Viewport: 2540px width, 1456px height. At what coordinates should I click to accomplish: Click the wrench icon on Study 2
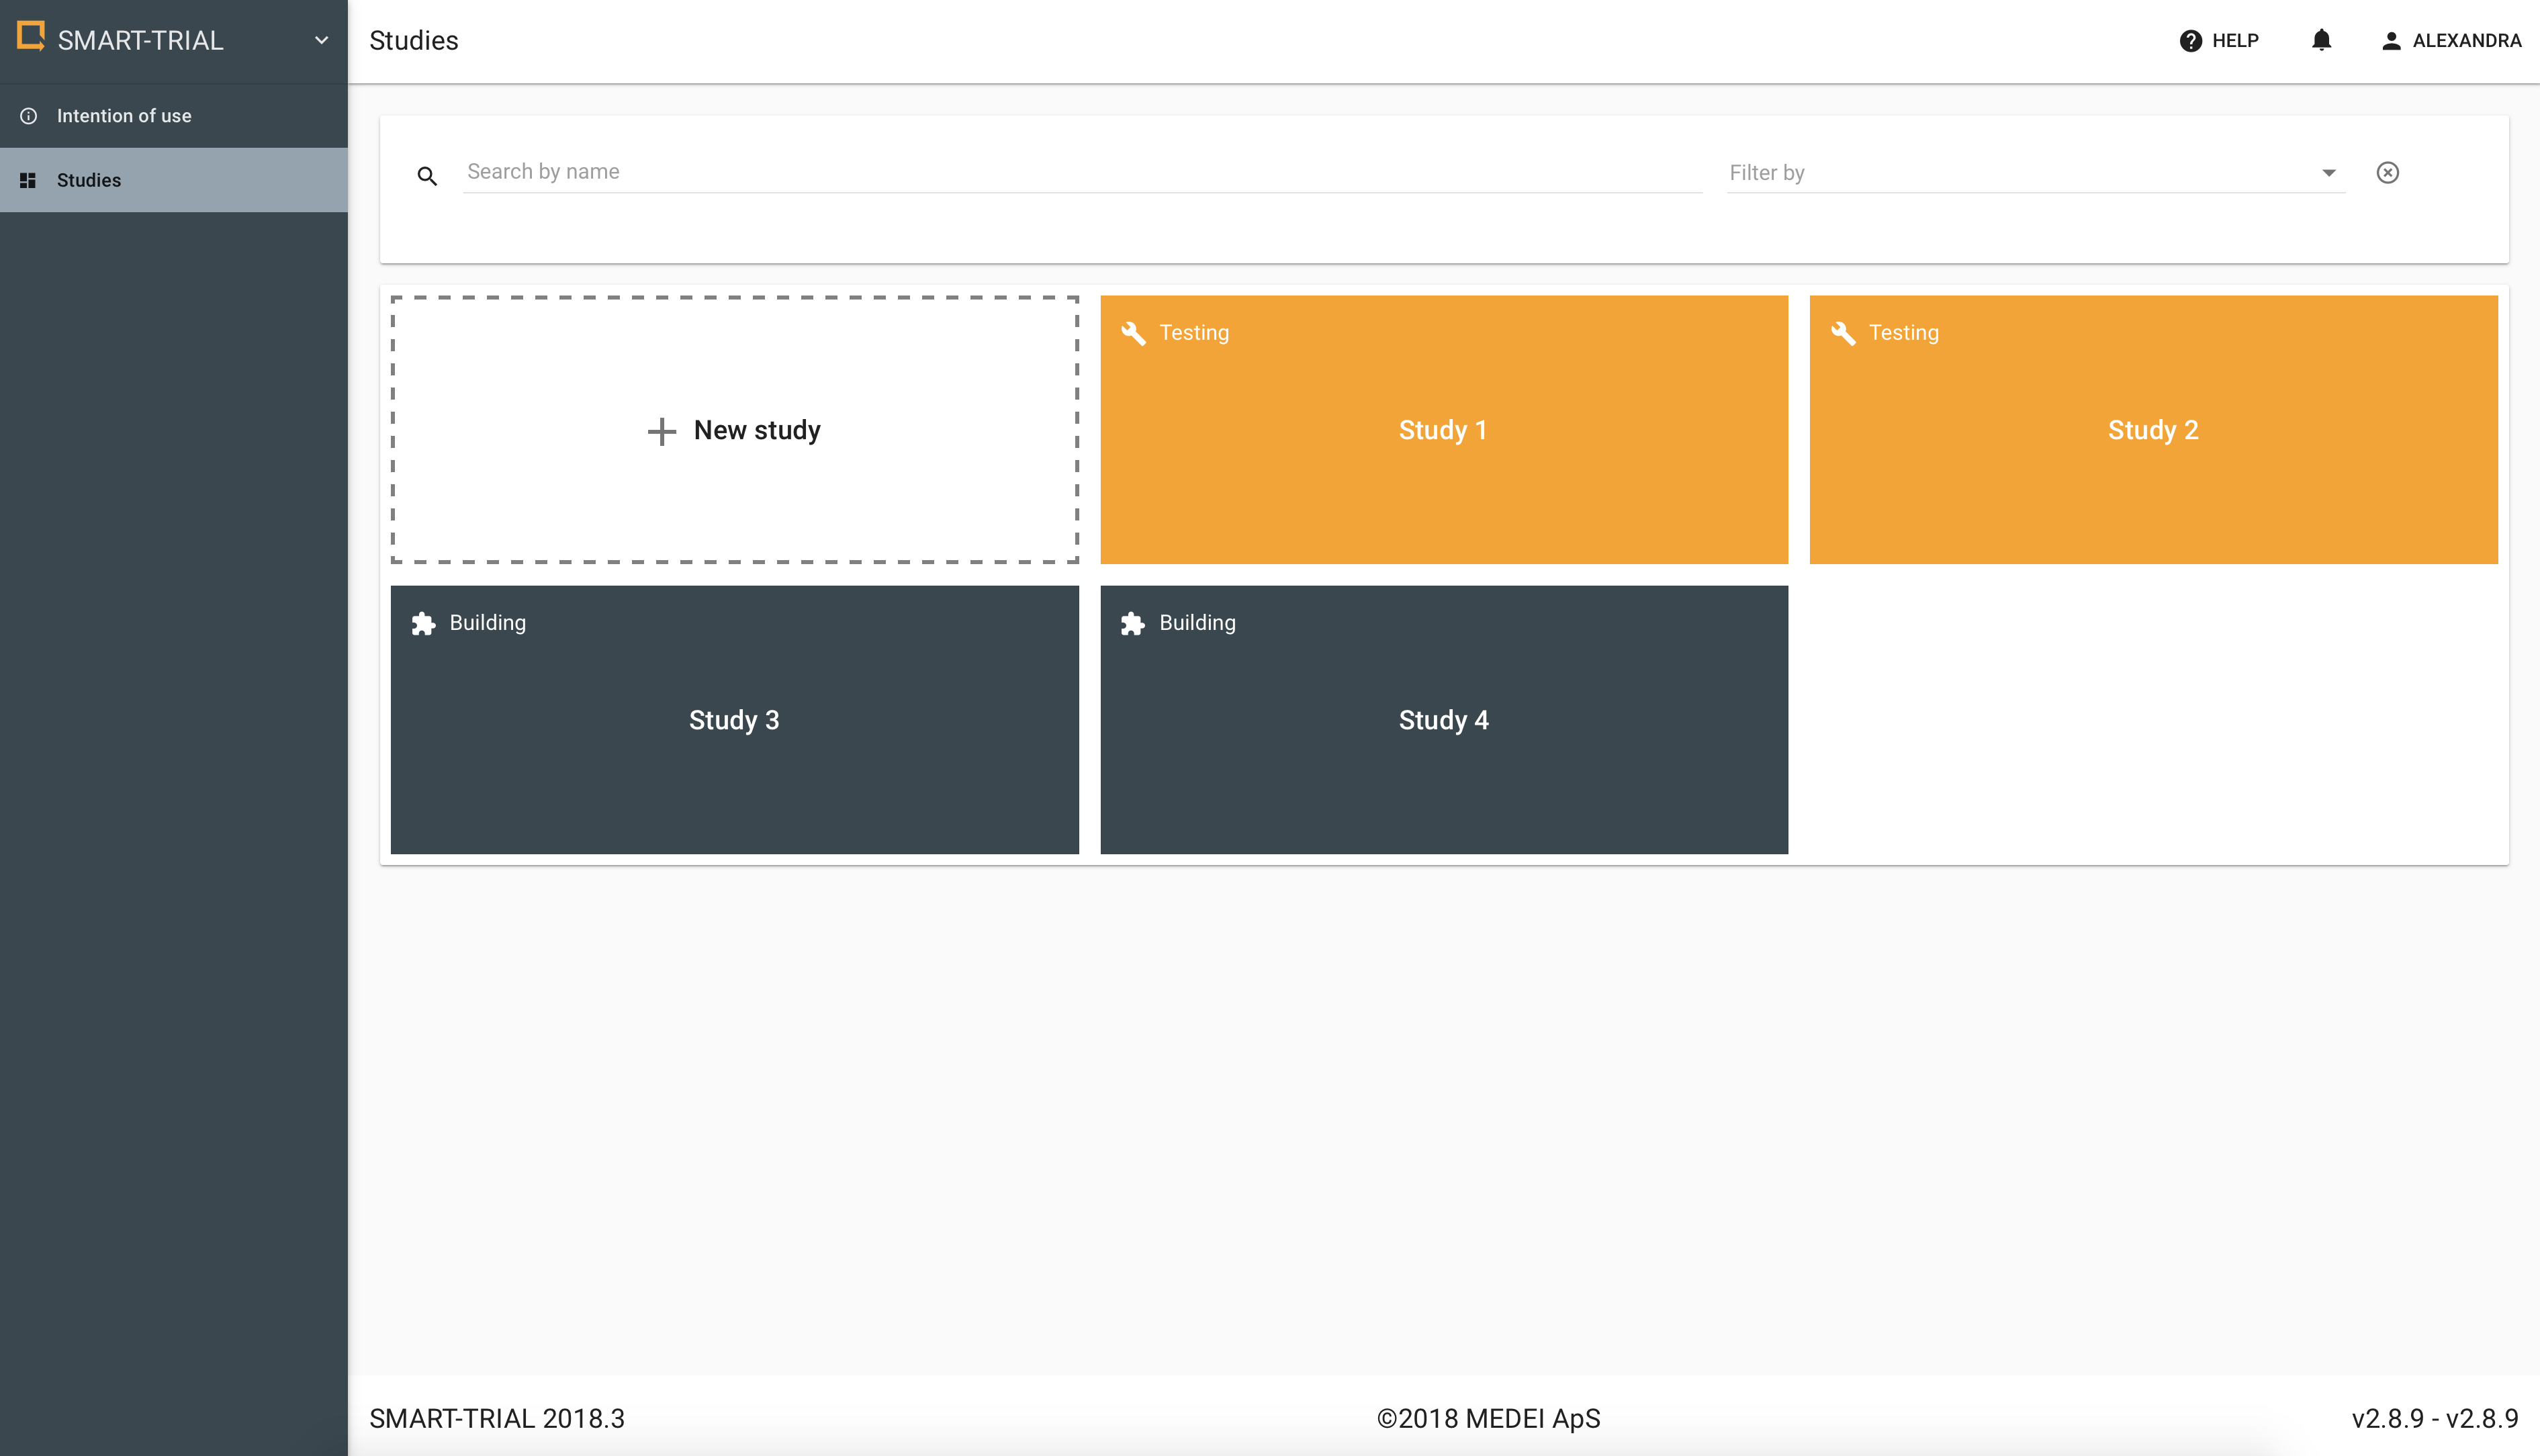click(x=1842, y=332)
